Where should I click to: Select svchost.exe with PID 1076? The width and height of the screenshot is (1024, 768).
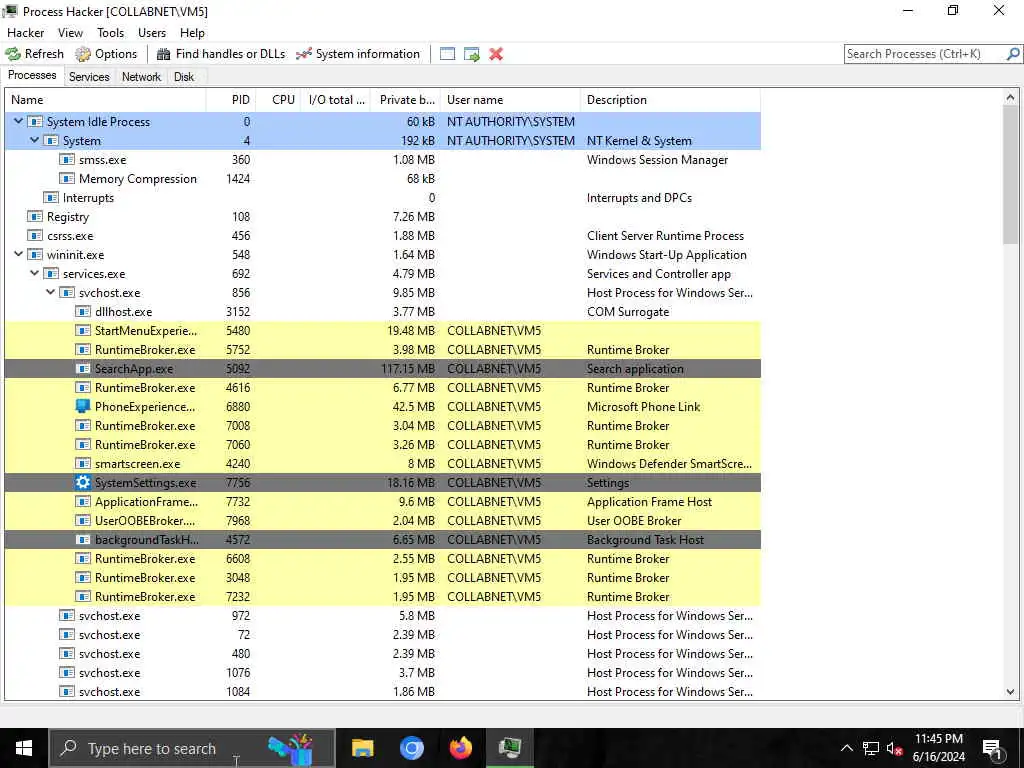[383, 673]
